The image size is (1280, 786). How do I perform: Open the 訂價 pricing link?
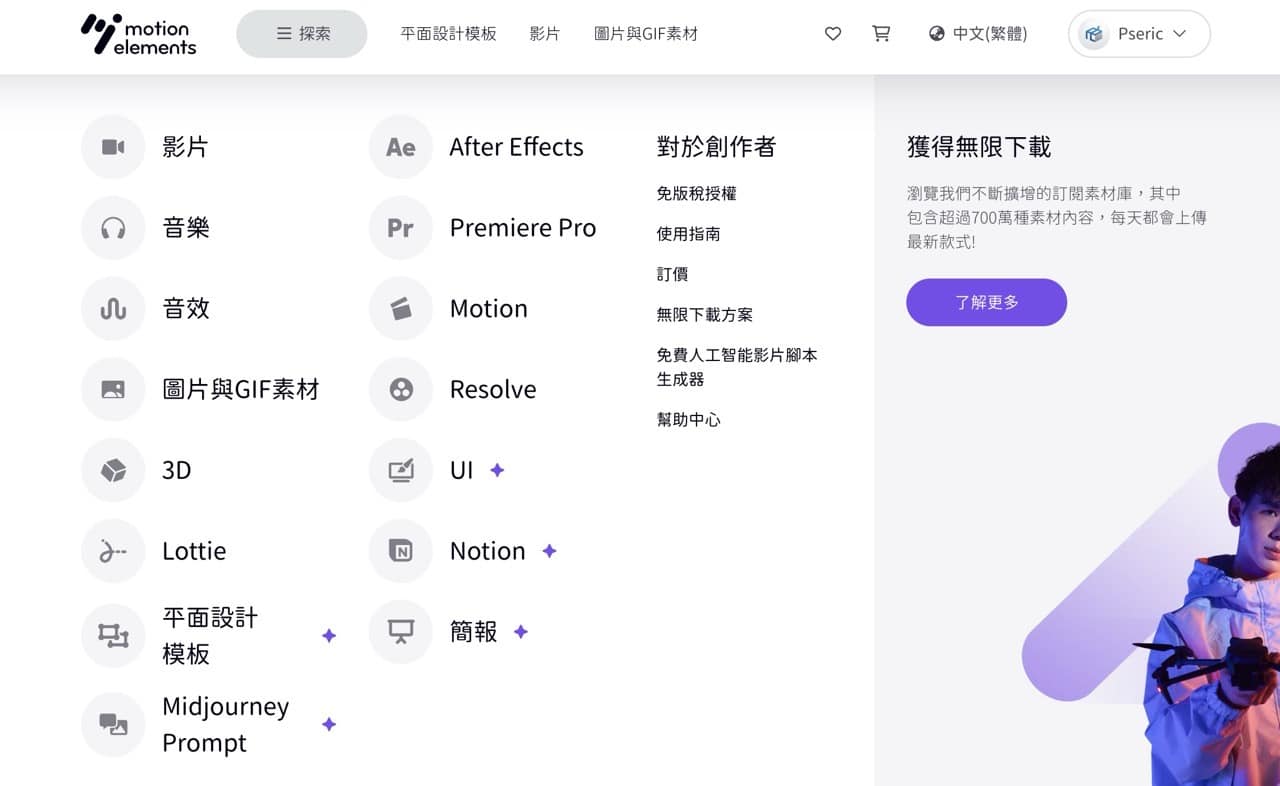point(672,274)
